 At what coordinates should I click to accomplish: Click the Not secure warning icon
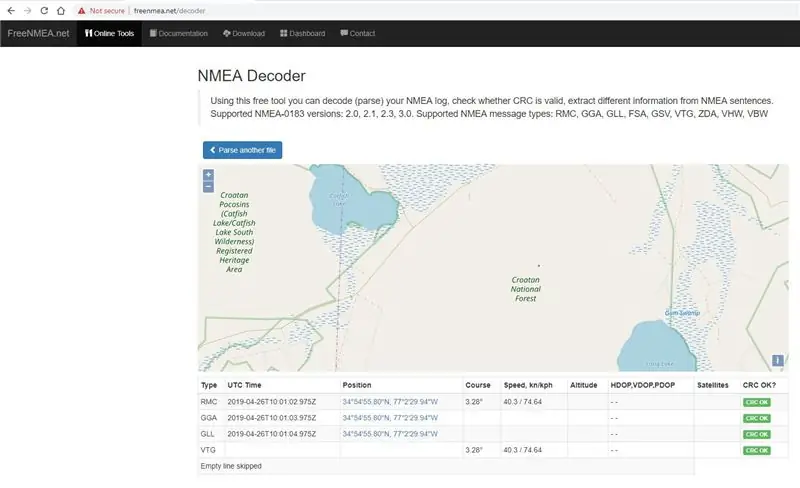(x=81, y=11)
